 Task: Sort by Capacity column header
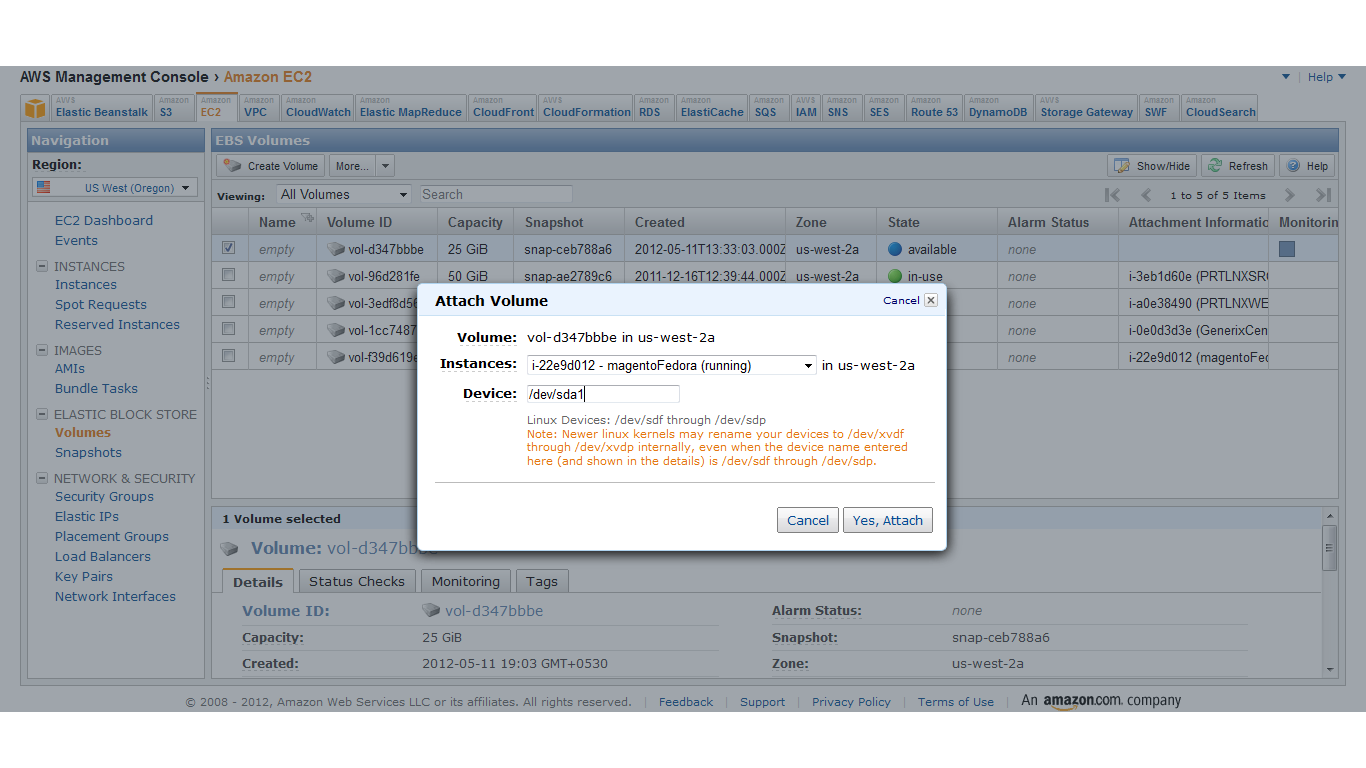coord(475,222)
